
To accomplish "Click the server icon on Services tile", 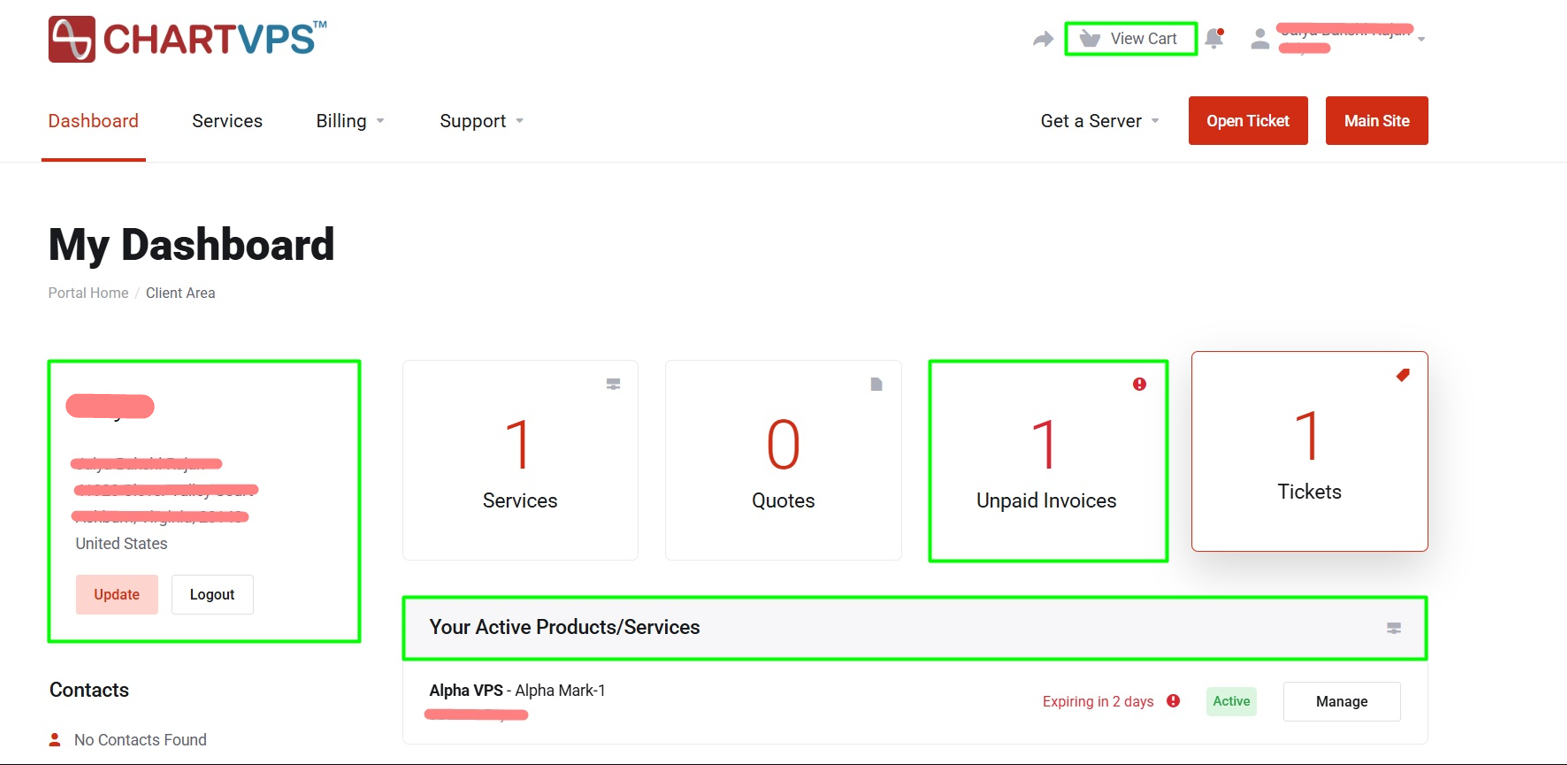I will pos(614,384).
